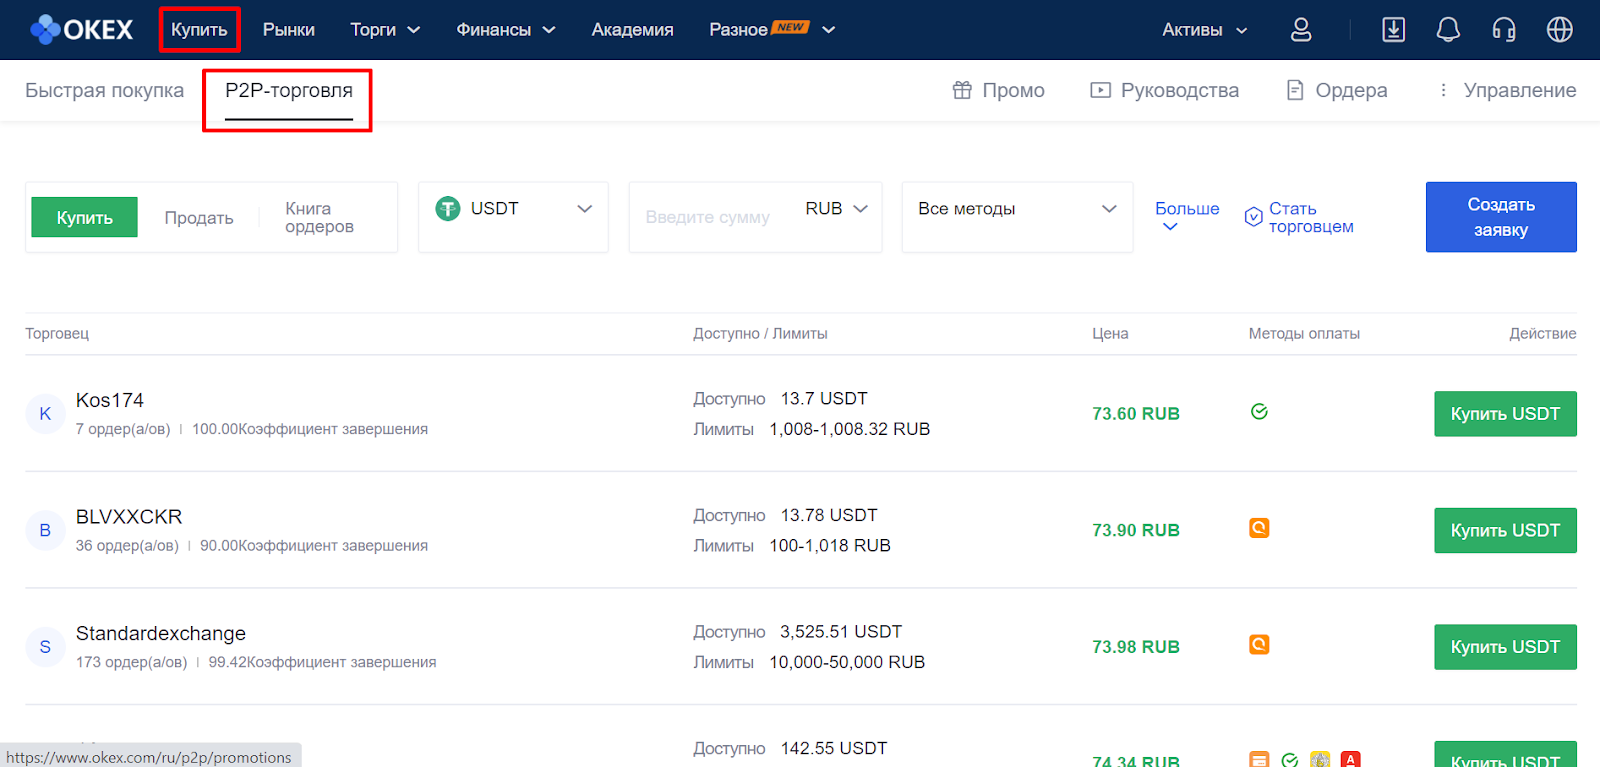Click the Руководства video icon

click(1100, 90)
